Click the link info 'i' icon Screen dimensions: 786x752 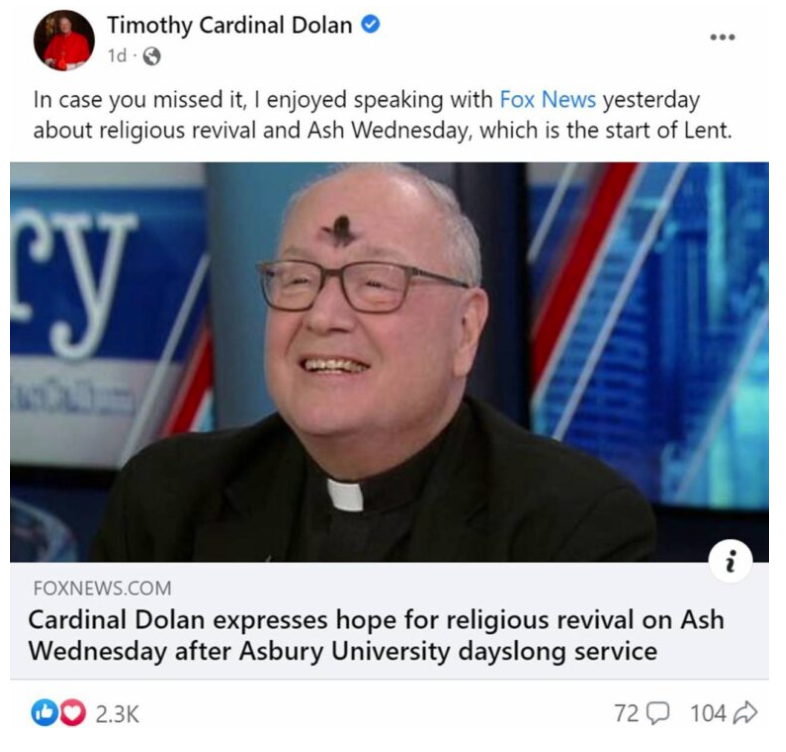pos(730,561)
